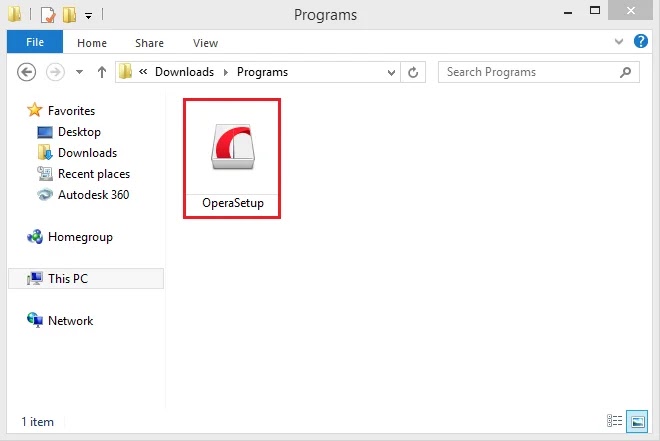Click the Favorites star icon
The image size is (660, 441).
35,110
